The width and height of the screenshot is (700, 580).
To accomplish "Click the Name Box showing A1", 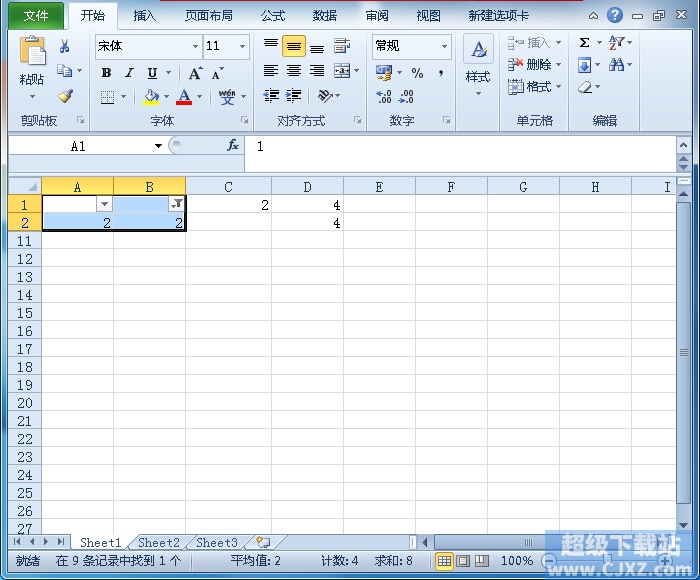I will (78, 146).
